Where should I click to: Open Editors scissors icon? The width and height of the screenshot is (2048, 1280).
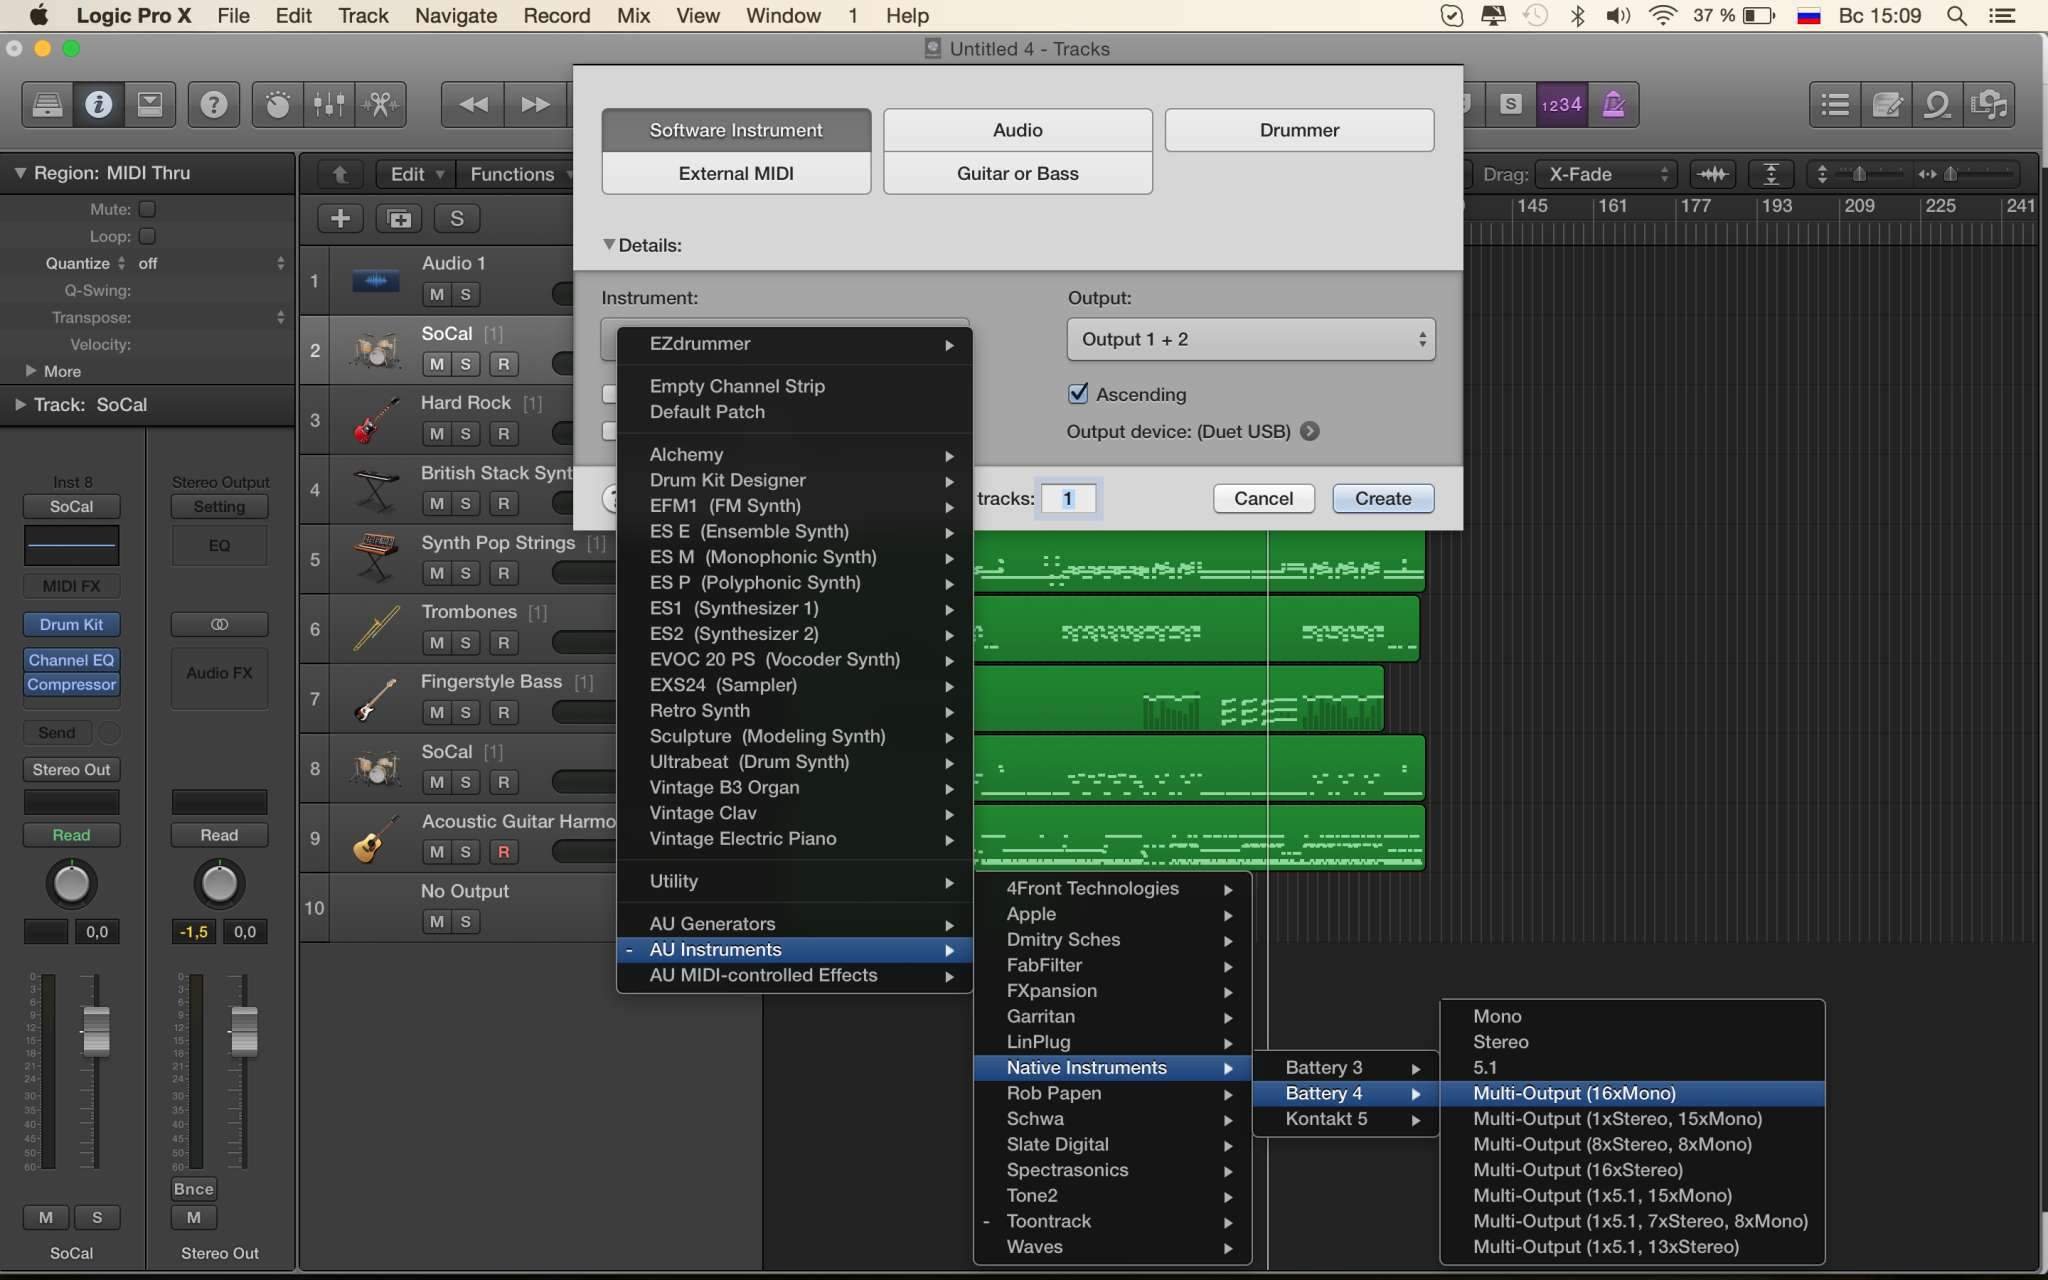[x=381, y=104]
